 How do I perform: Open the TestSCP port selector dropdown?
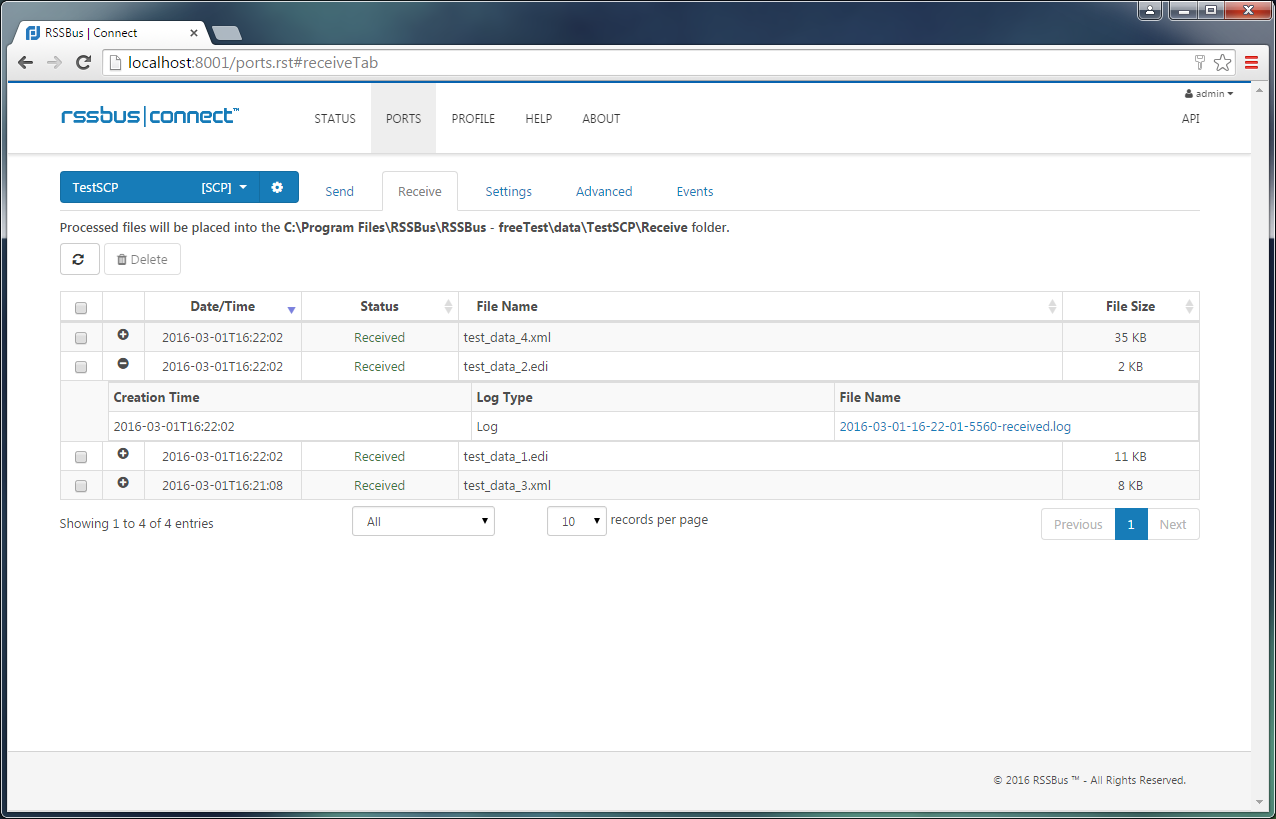click(x=160, y=187)
